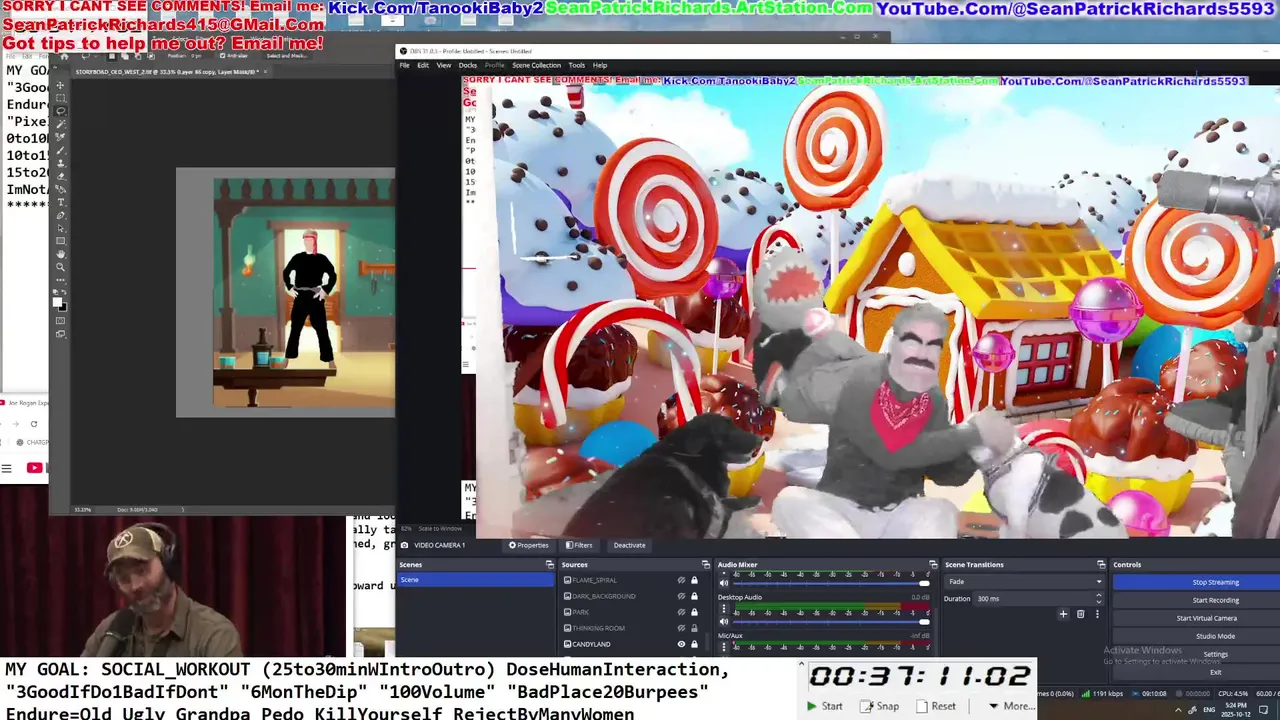
Task: Select the Rectangular Marquee tool in Photoshop
Action: [x=60, y=98]
